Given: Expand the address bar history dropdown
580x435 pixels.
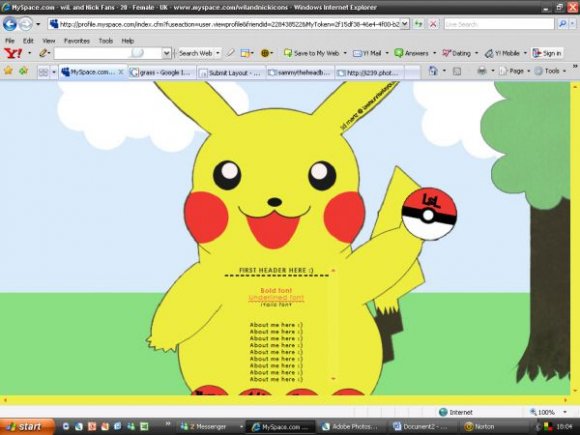Looking at the screenshot, I should [x=405, y=24].
